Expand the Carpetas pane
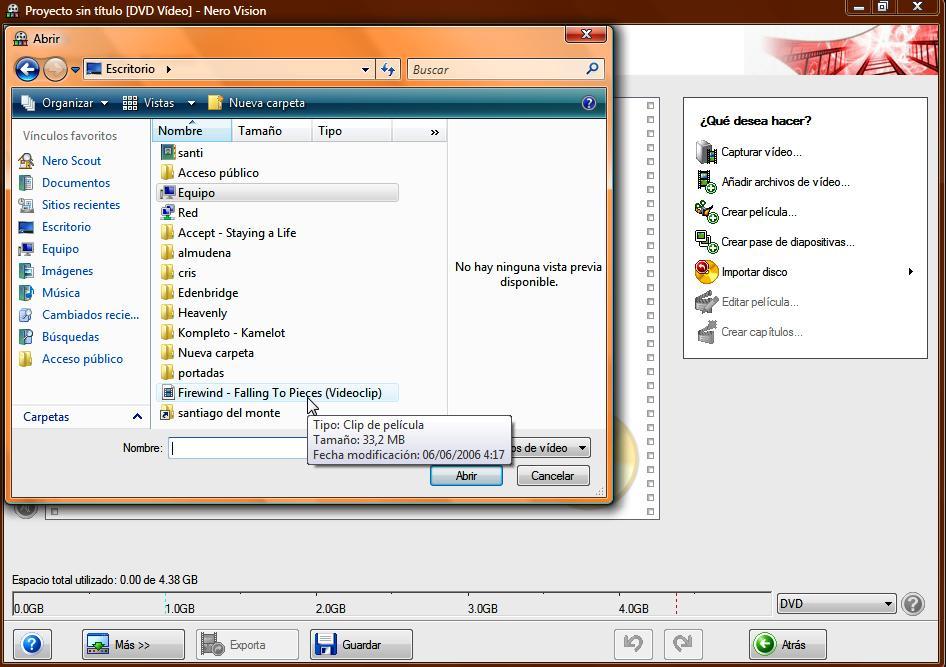This screenshot has height=667, width=946. tap(82, 417)
